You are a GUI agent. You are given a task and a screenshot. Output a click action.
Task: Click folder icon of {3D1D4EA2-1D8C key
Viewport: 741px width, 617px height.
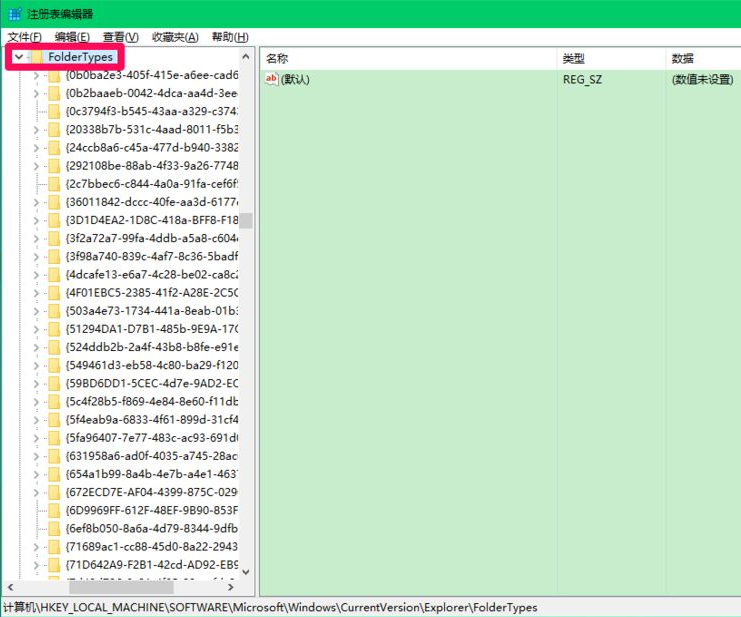(54, 220)
